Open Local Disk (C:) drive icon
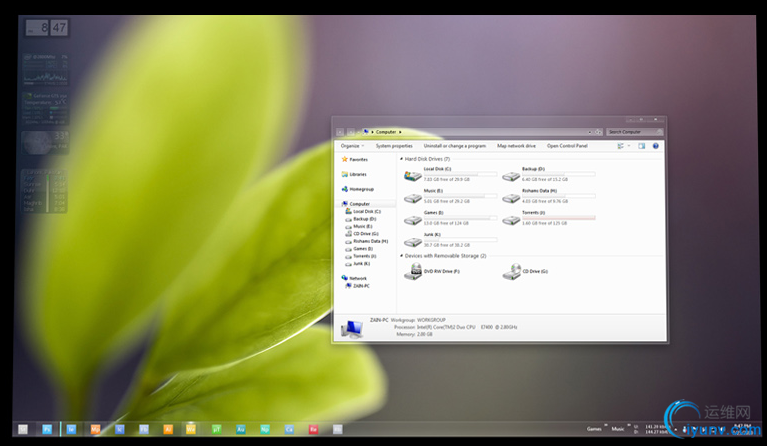The image size is (767, 446). tap(412, 175)
